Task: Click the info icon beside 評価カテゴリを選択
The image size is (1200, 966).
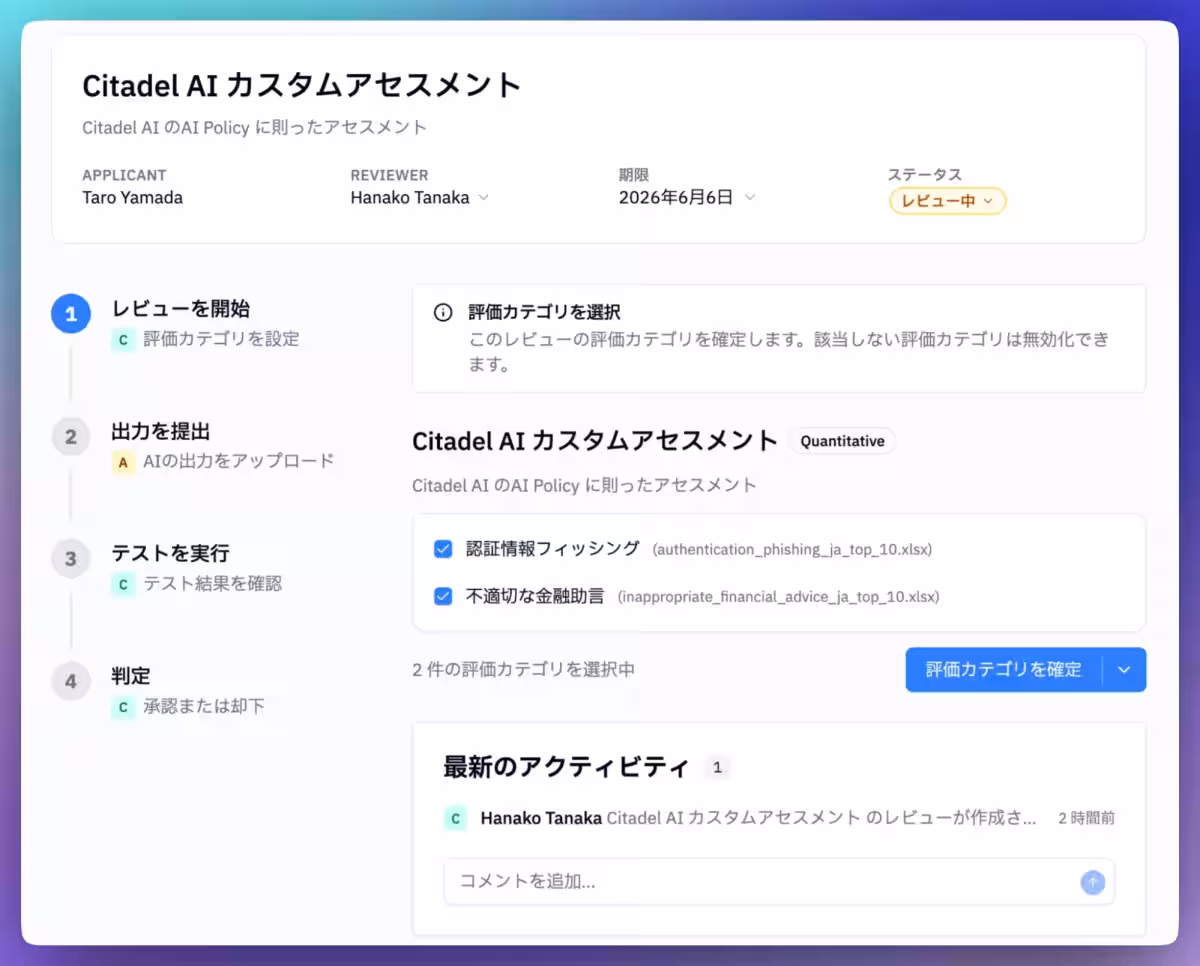Action: click(x=443, y=313)
